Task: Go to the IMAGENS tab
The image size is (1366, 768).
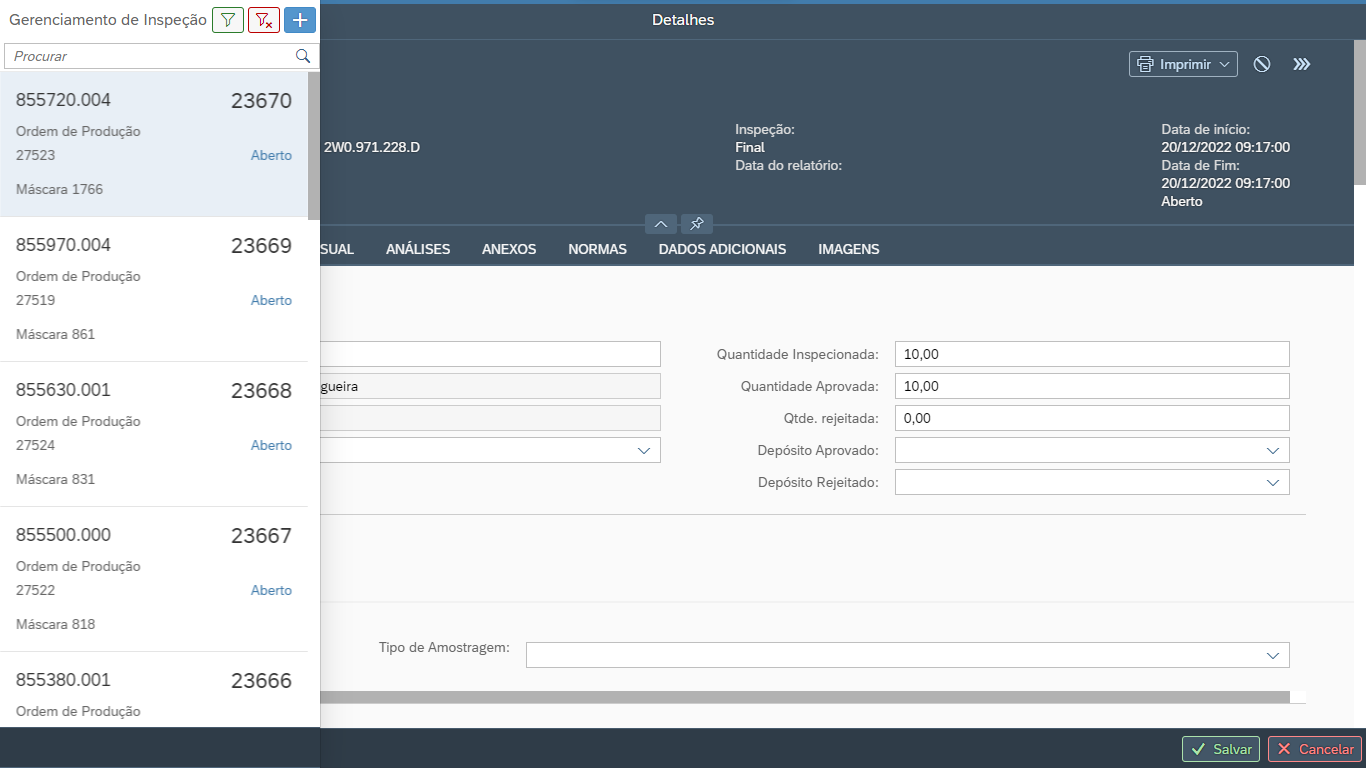Action: click(x=848, y=249)
